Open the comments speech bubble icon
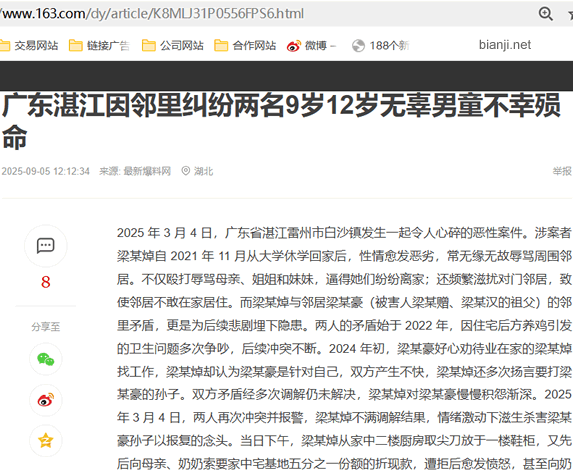 [46, 246]
